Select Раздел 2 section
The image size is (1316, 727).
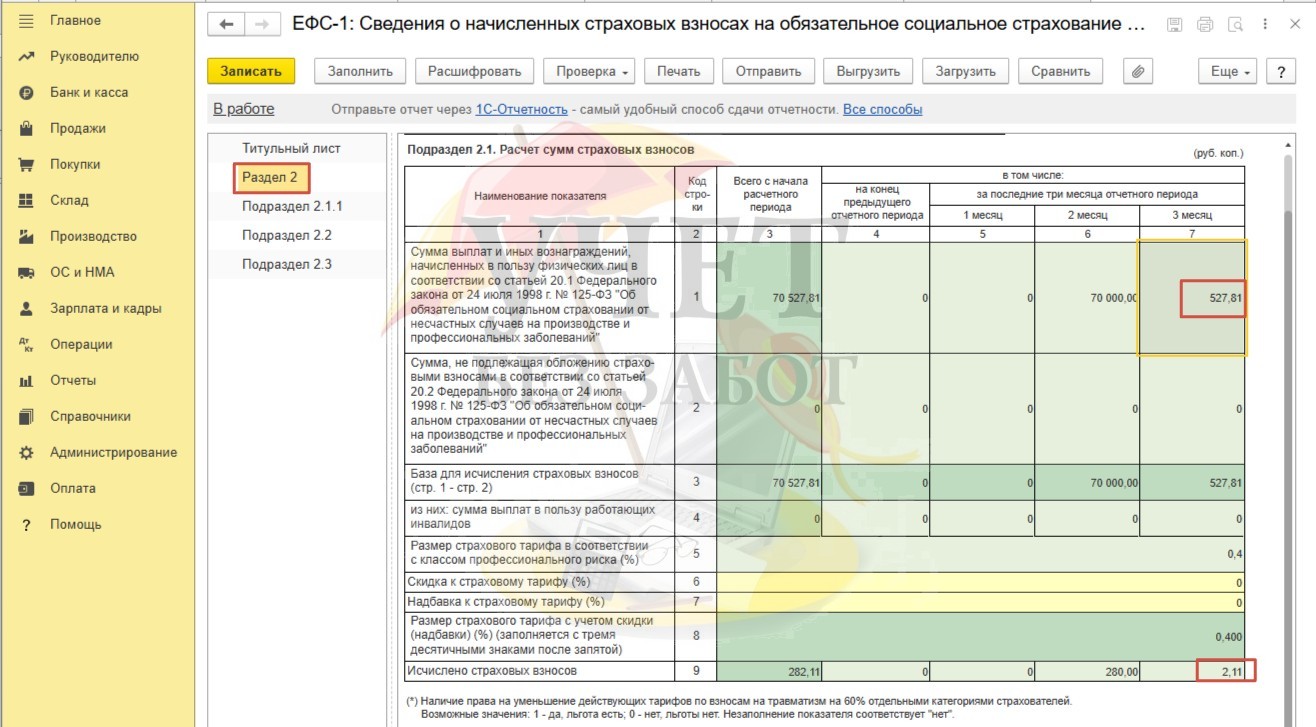pos(272,177)
